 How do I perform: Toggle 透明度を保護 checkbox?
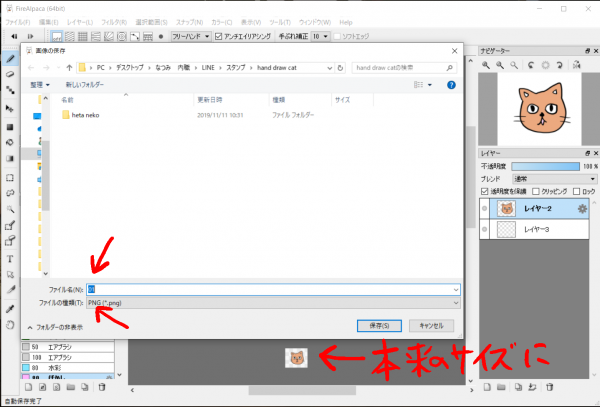point(485,190)
